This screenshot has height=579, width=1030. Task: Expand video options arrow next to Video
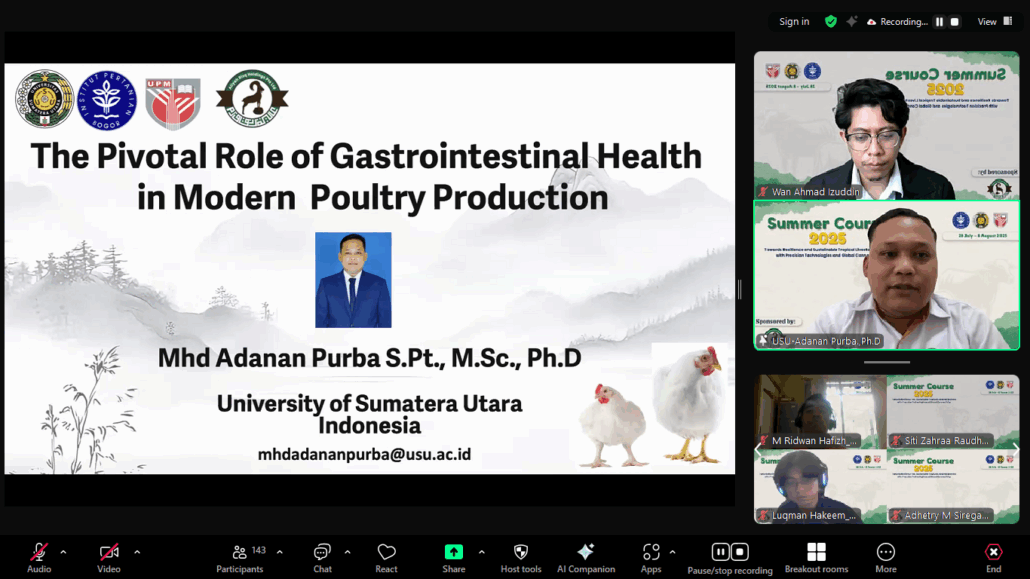[137, 552]
